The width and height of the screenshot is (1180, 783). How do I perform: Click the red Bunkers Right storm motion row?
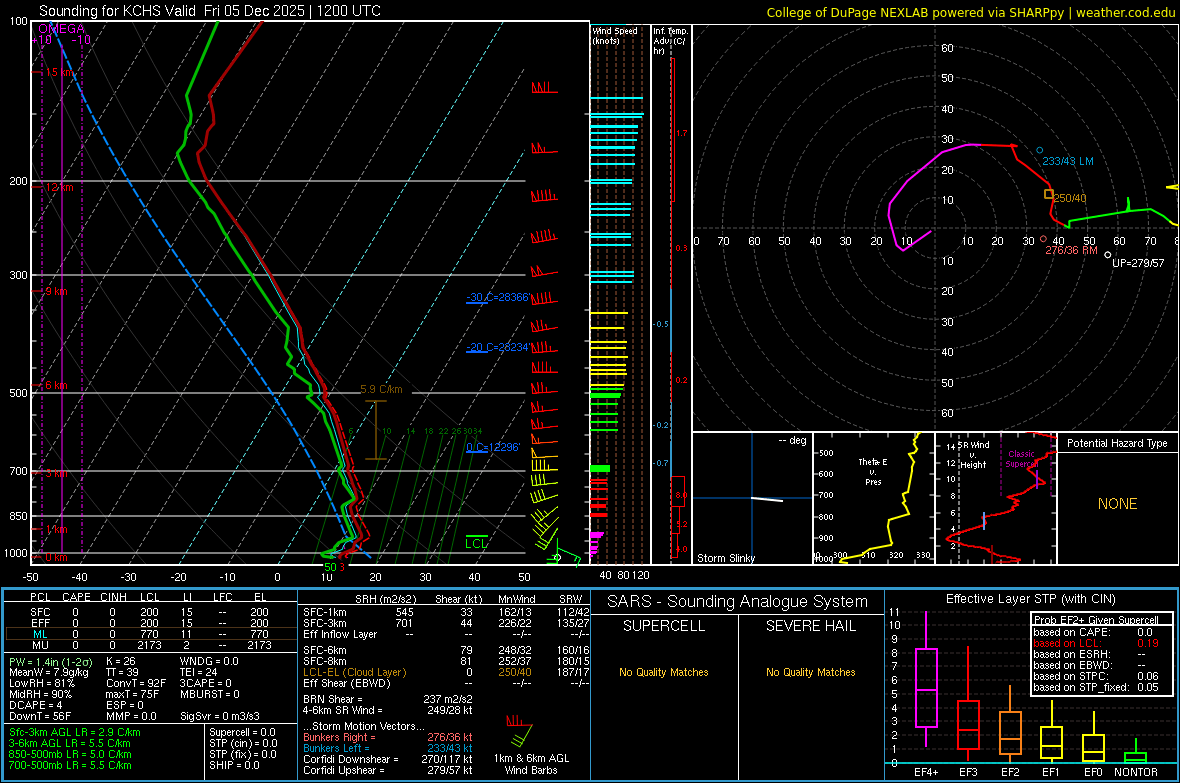point(388,737)
